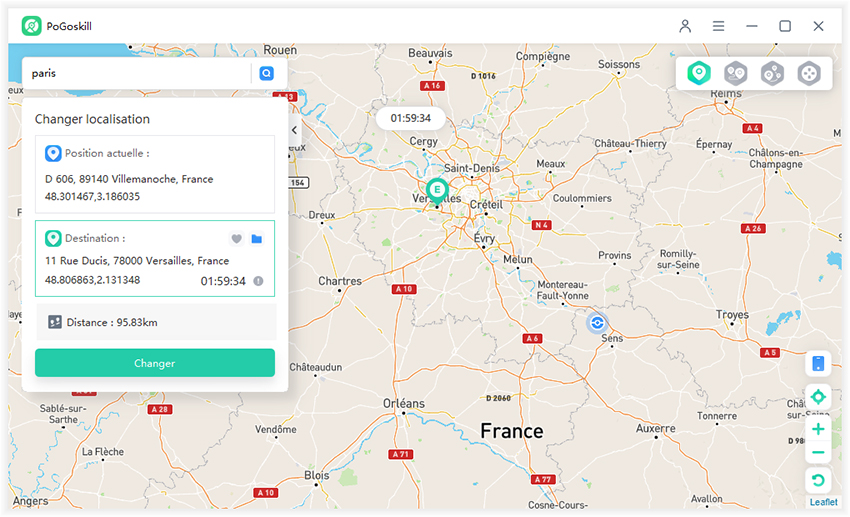Select the joystick mode icon
This screenshot has width=850, height=517.
click(x=809, y=73)
